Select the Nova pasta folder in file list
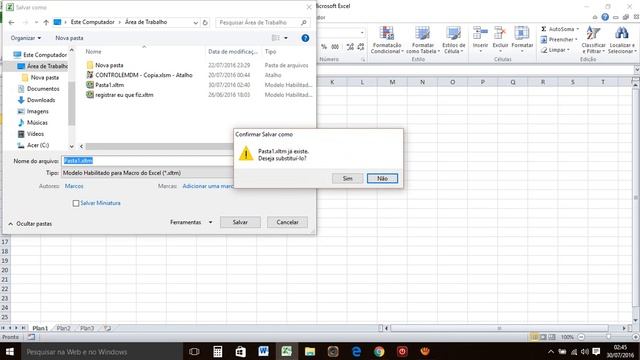640x360 pixels. click(105, 65)
